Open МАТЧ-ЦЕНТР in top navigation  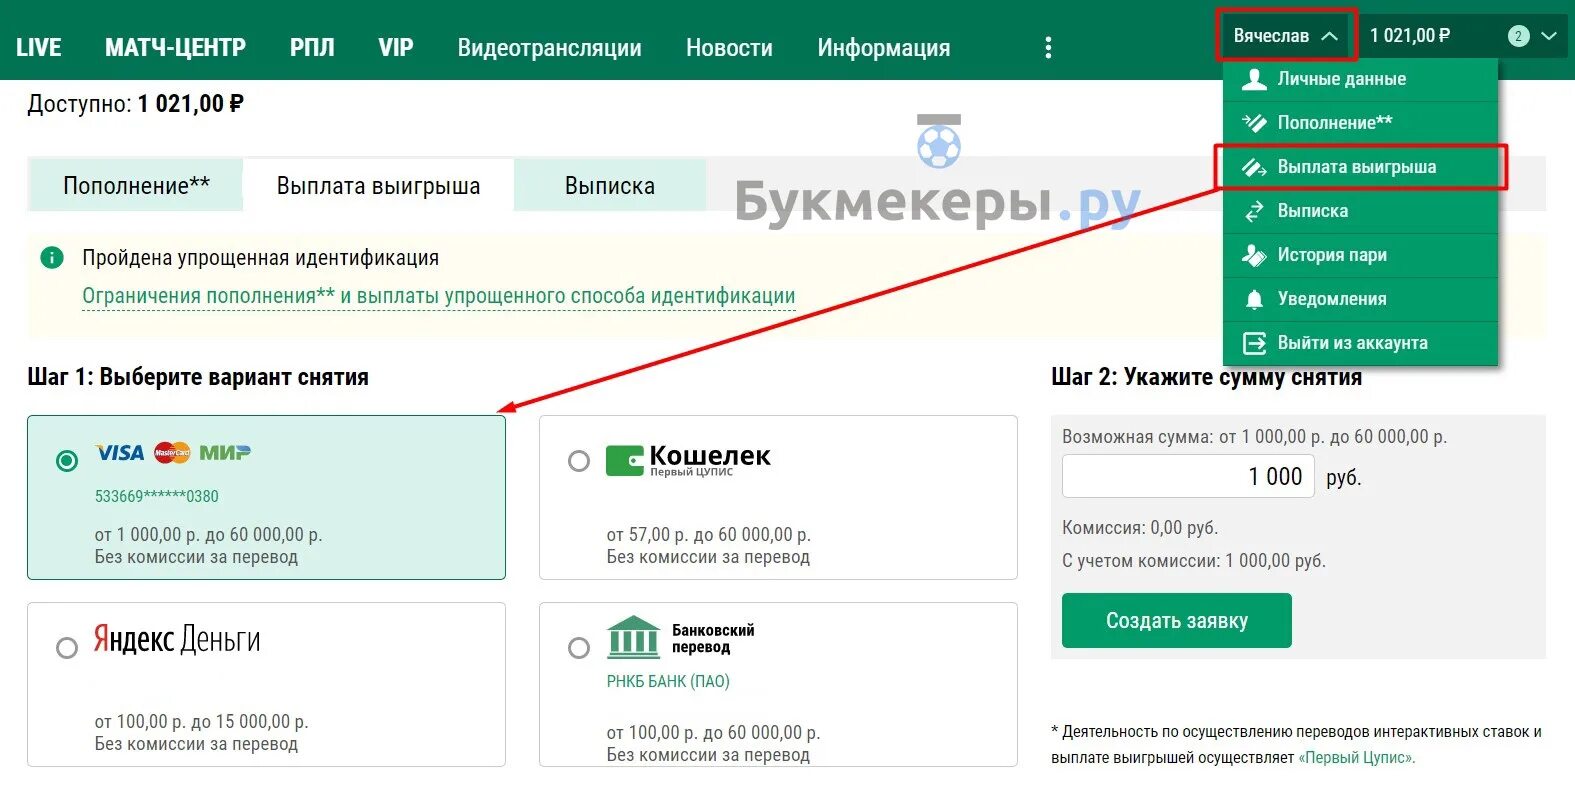pyautogui.click(x=175, y=48)
